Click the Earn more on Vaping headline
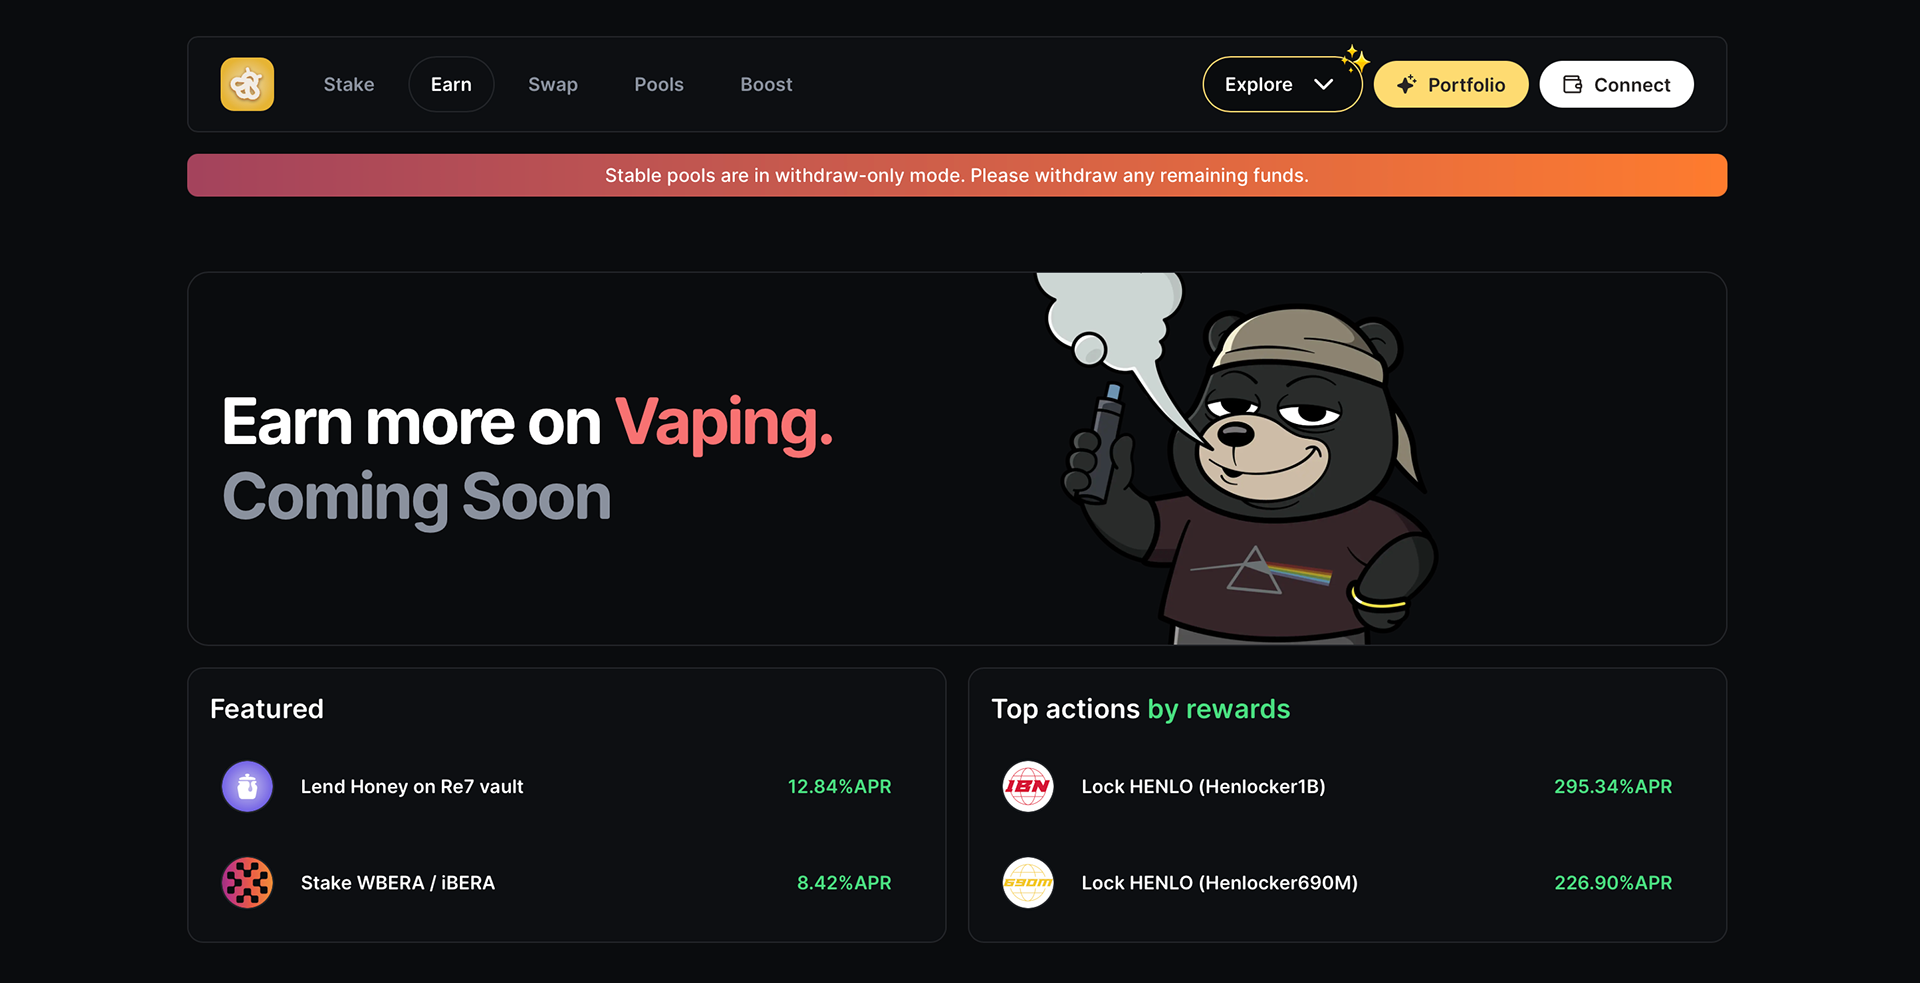1920x983 pixels. [x=527, y=423]
